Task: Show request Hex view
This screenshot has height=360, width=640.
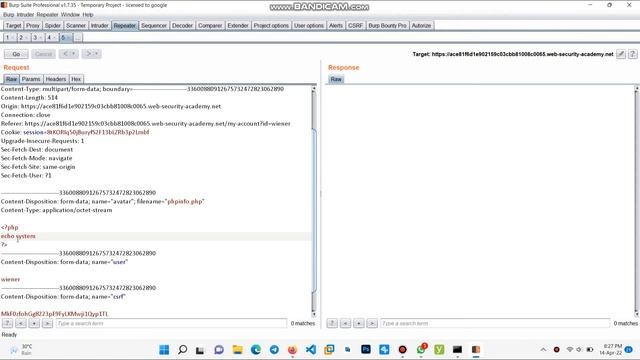Action: 76,79
